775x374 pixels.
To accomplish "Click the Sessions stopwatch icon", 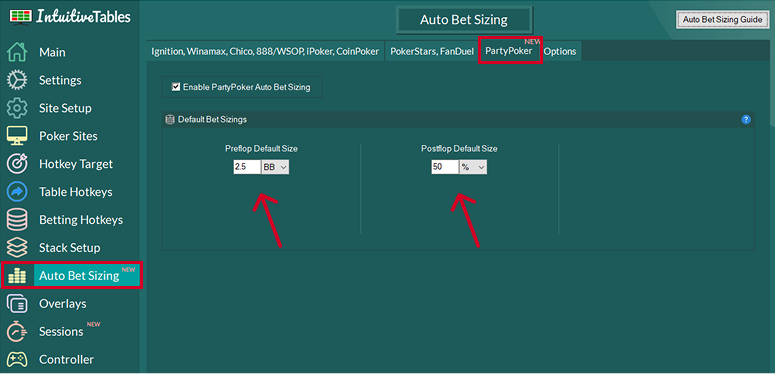I will [17, 332].
